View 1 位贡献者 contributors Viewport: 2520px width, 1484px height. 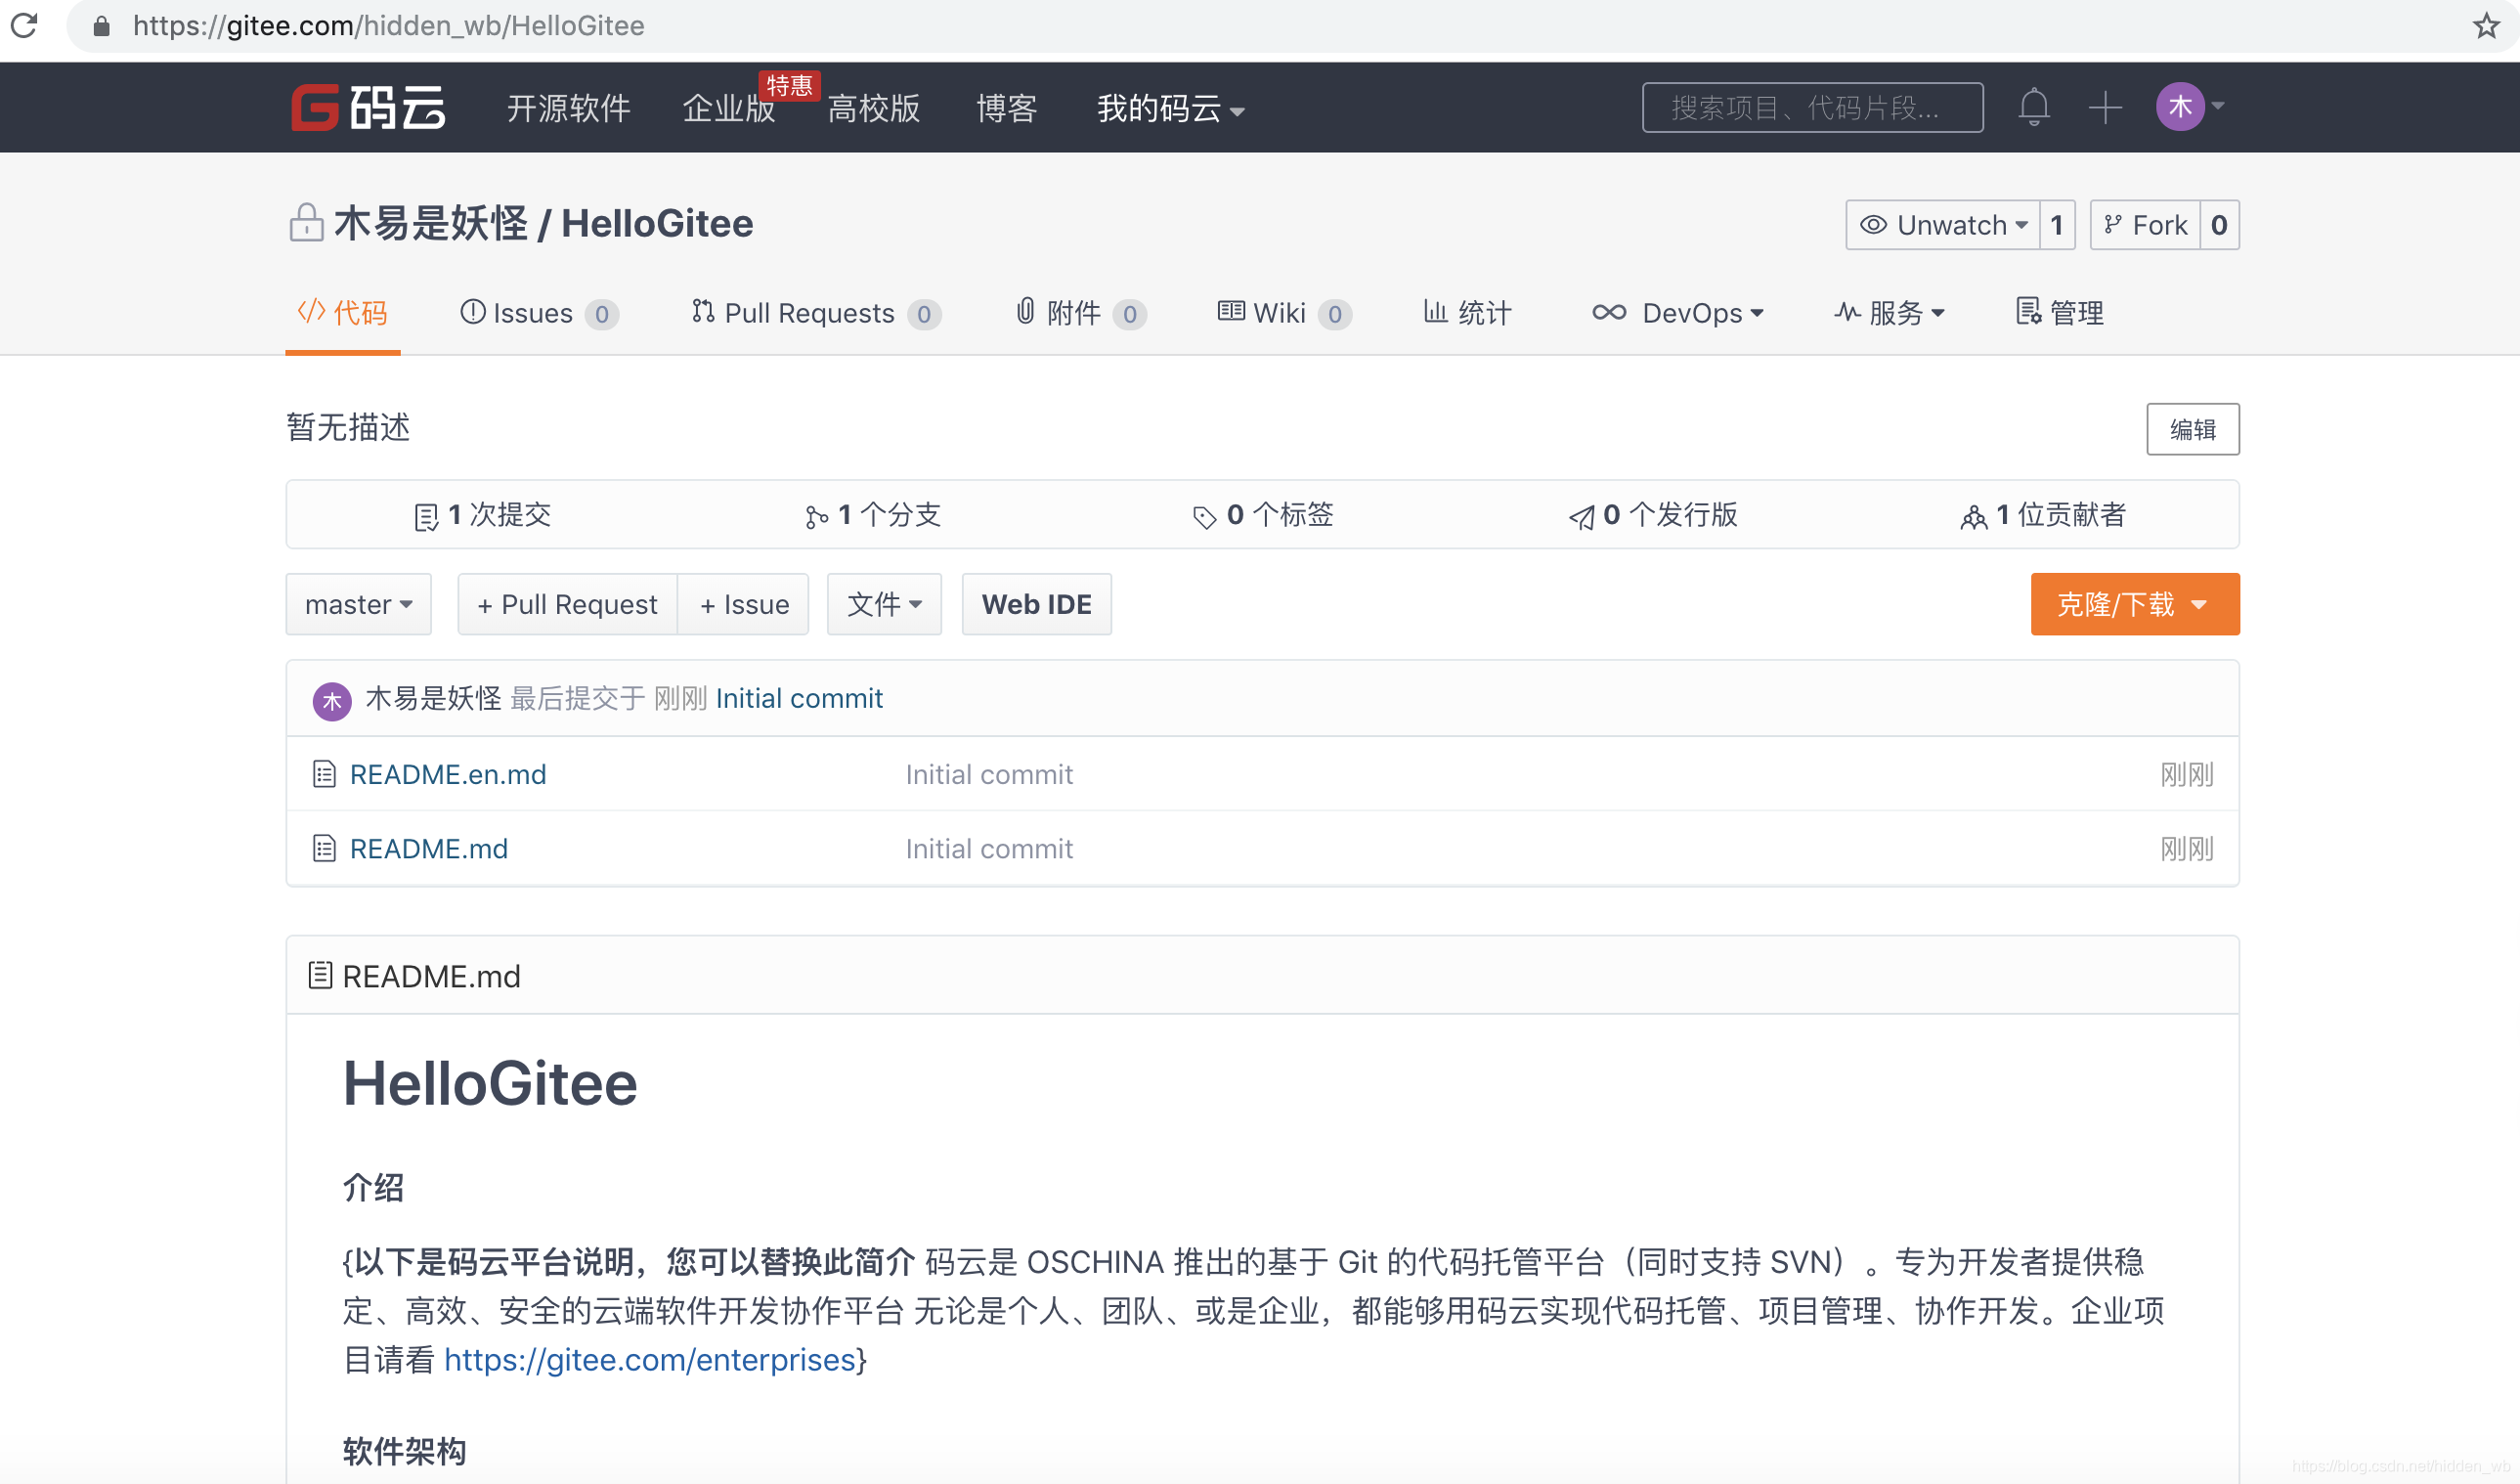point(2043,515)
